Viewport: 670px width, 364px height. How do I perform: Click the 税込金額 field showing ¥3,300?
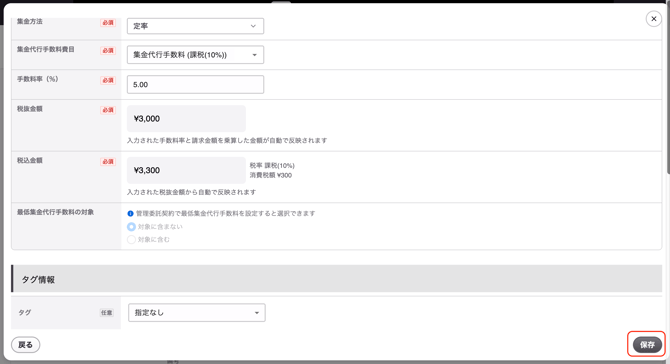pos(186,170)
